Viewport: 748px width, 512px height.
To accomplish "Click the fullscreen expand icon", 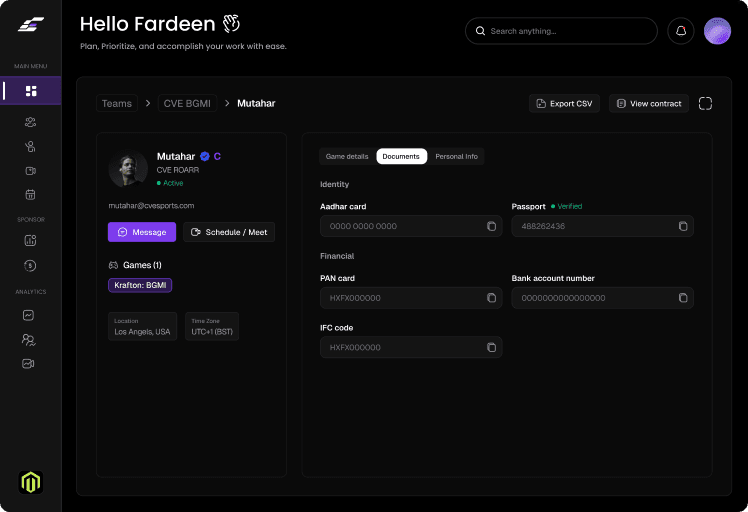I will pos(705,104).
